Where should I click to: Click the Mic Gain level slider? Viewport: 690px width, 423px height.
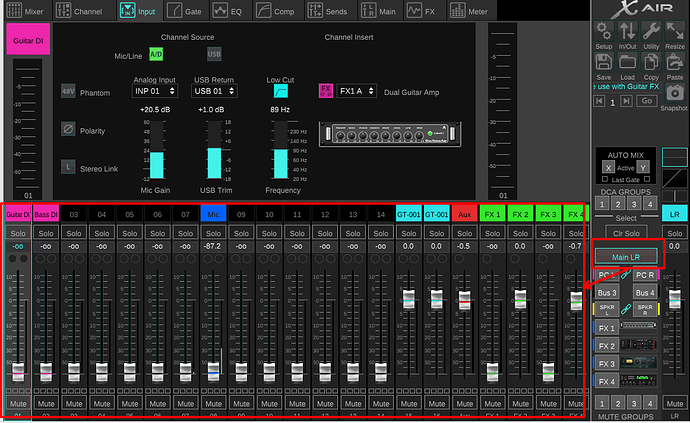click(x=156, y=150)
